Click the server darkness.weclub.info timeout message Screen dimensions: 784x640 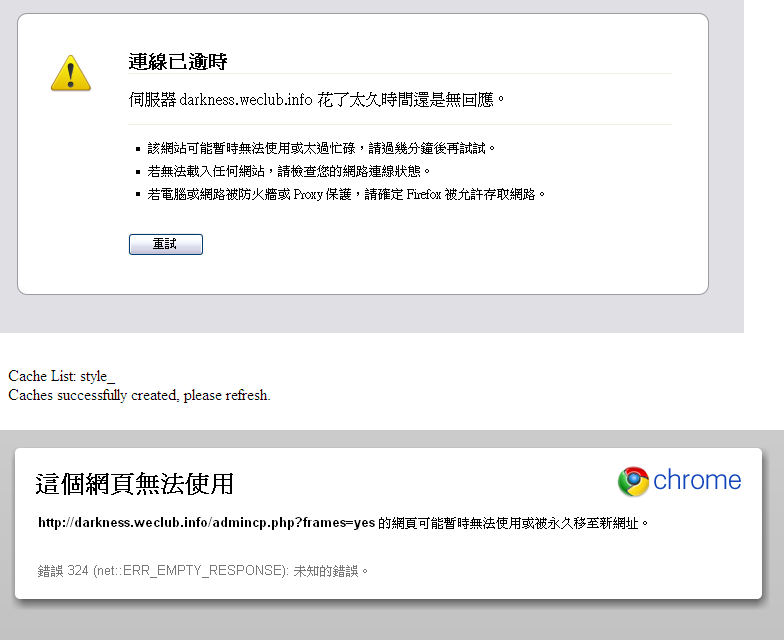(316, 100)
